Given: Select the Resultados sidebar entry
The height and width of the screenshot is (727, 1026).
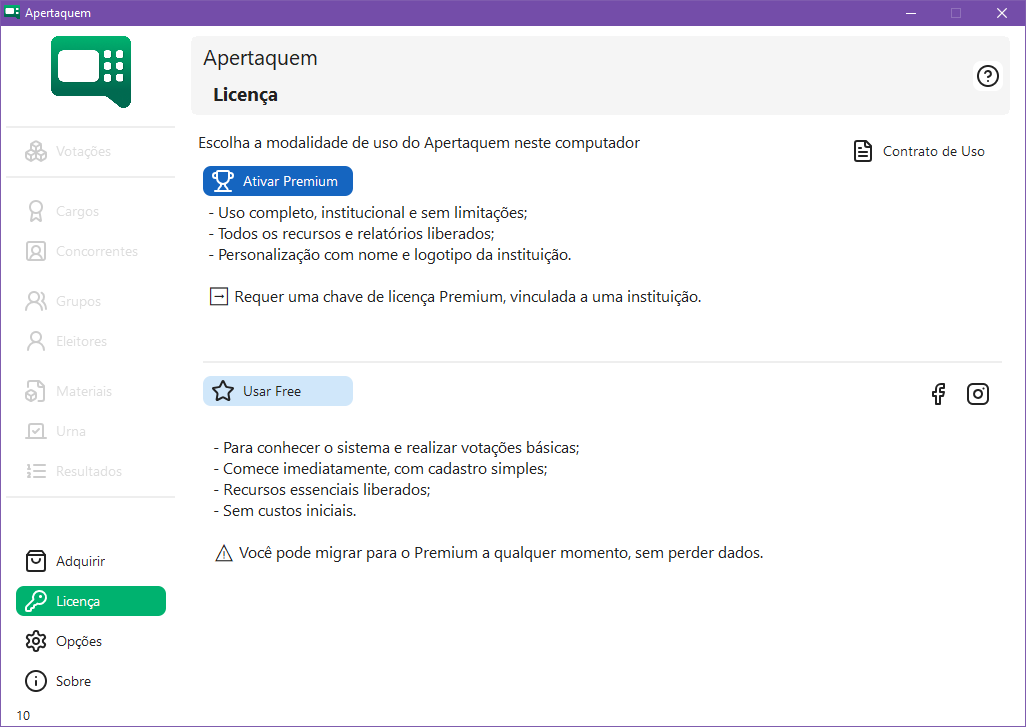Looking at the screenshot, I should 90,471.
